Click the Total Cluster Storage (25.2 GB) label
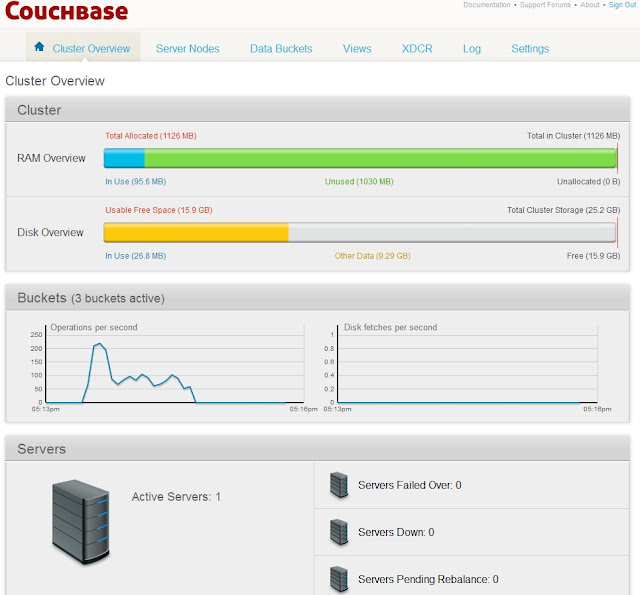Screen dimensions: 640x595 coord(564,210)
